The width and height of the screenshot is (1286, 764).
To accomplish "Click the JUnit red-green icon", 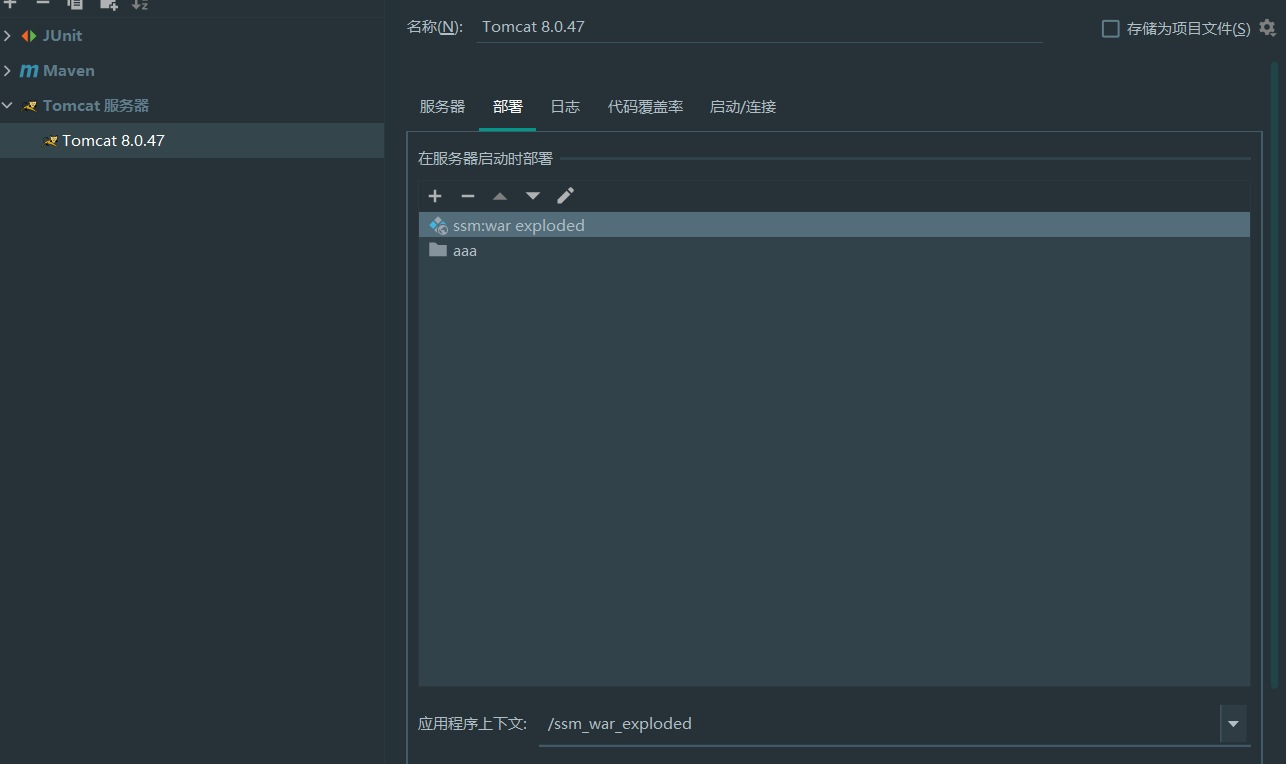I will point(29,36).
